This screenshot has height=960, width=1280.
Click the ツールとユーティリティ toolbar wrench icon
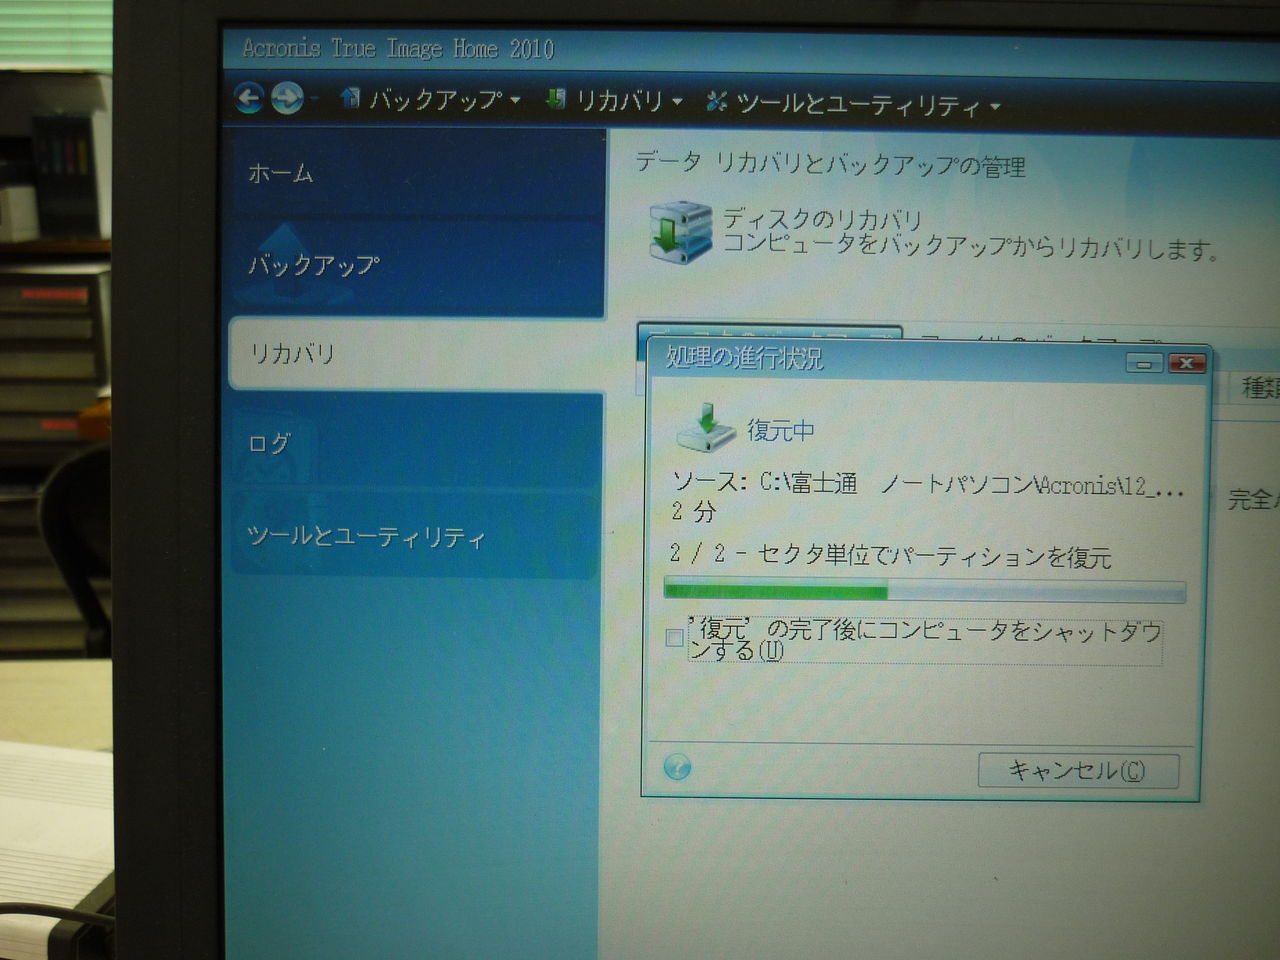pyautogui.click(x=716, y=101)
